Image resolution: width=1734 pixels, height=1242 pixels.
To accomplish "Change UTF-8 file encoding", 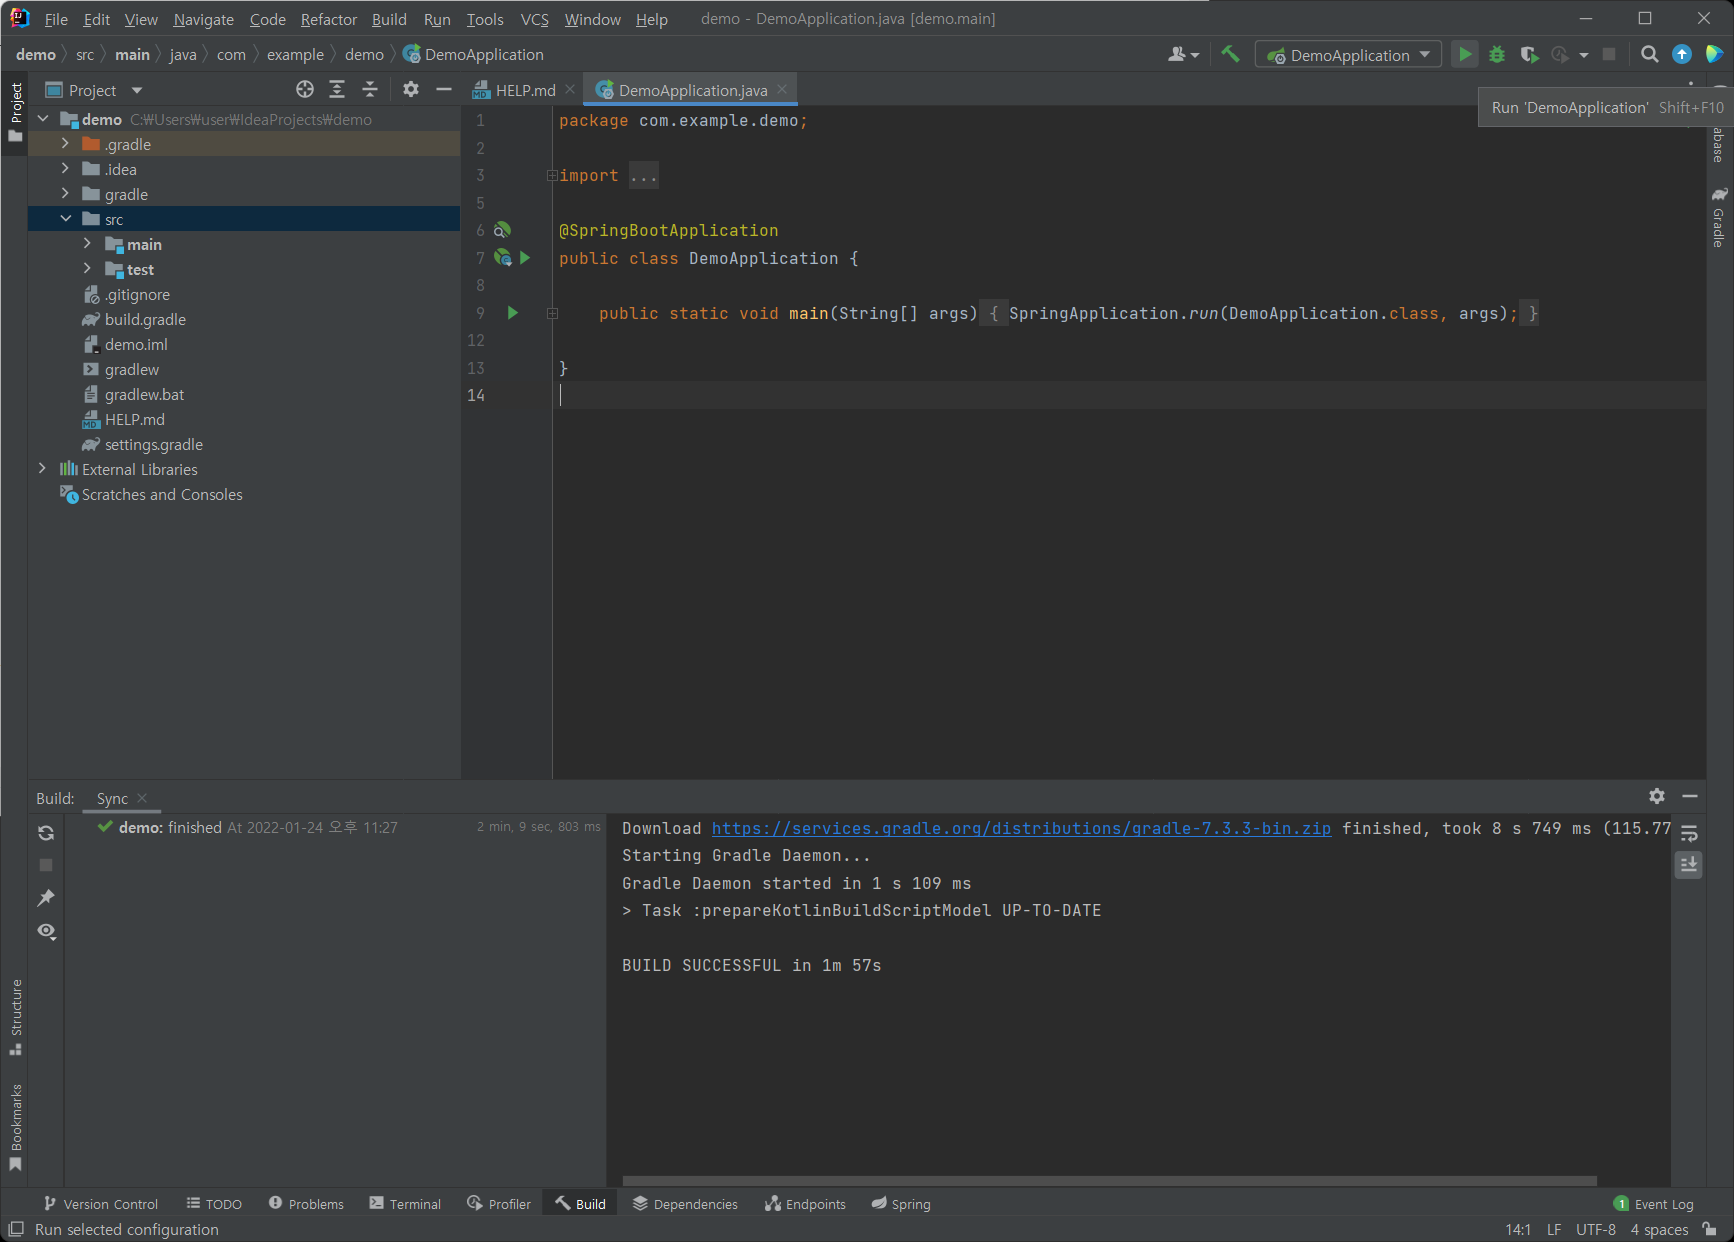I will (1596, 1230).
